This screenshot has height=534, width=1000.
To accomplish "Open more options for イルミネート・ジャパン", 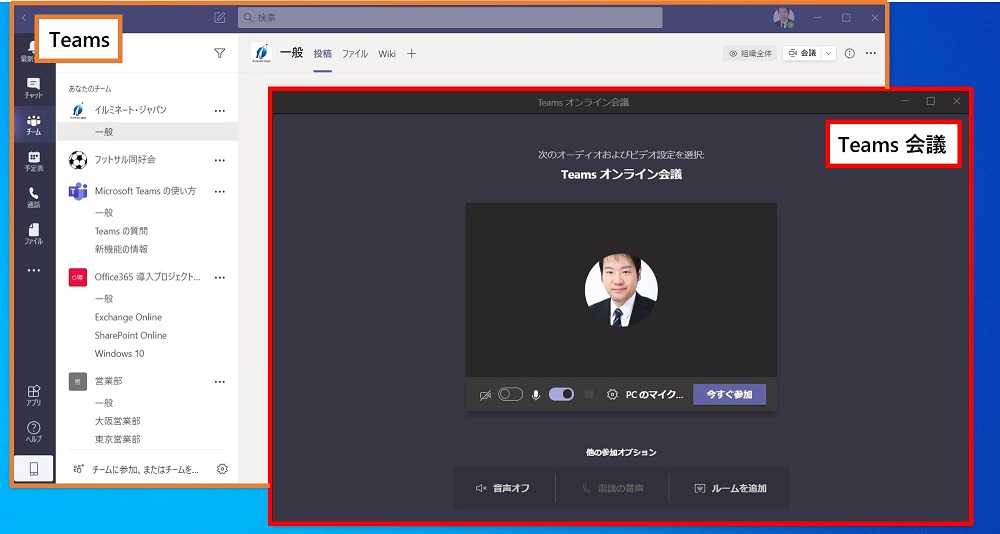I will (x=220, y=110).
